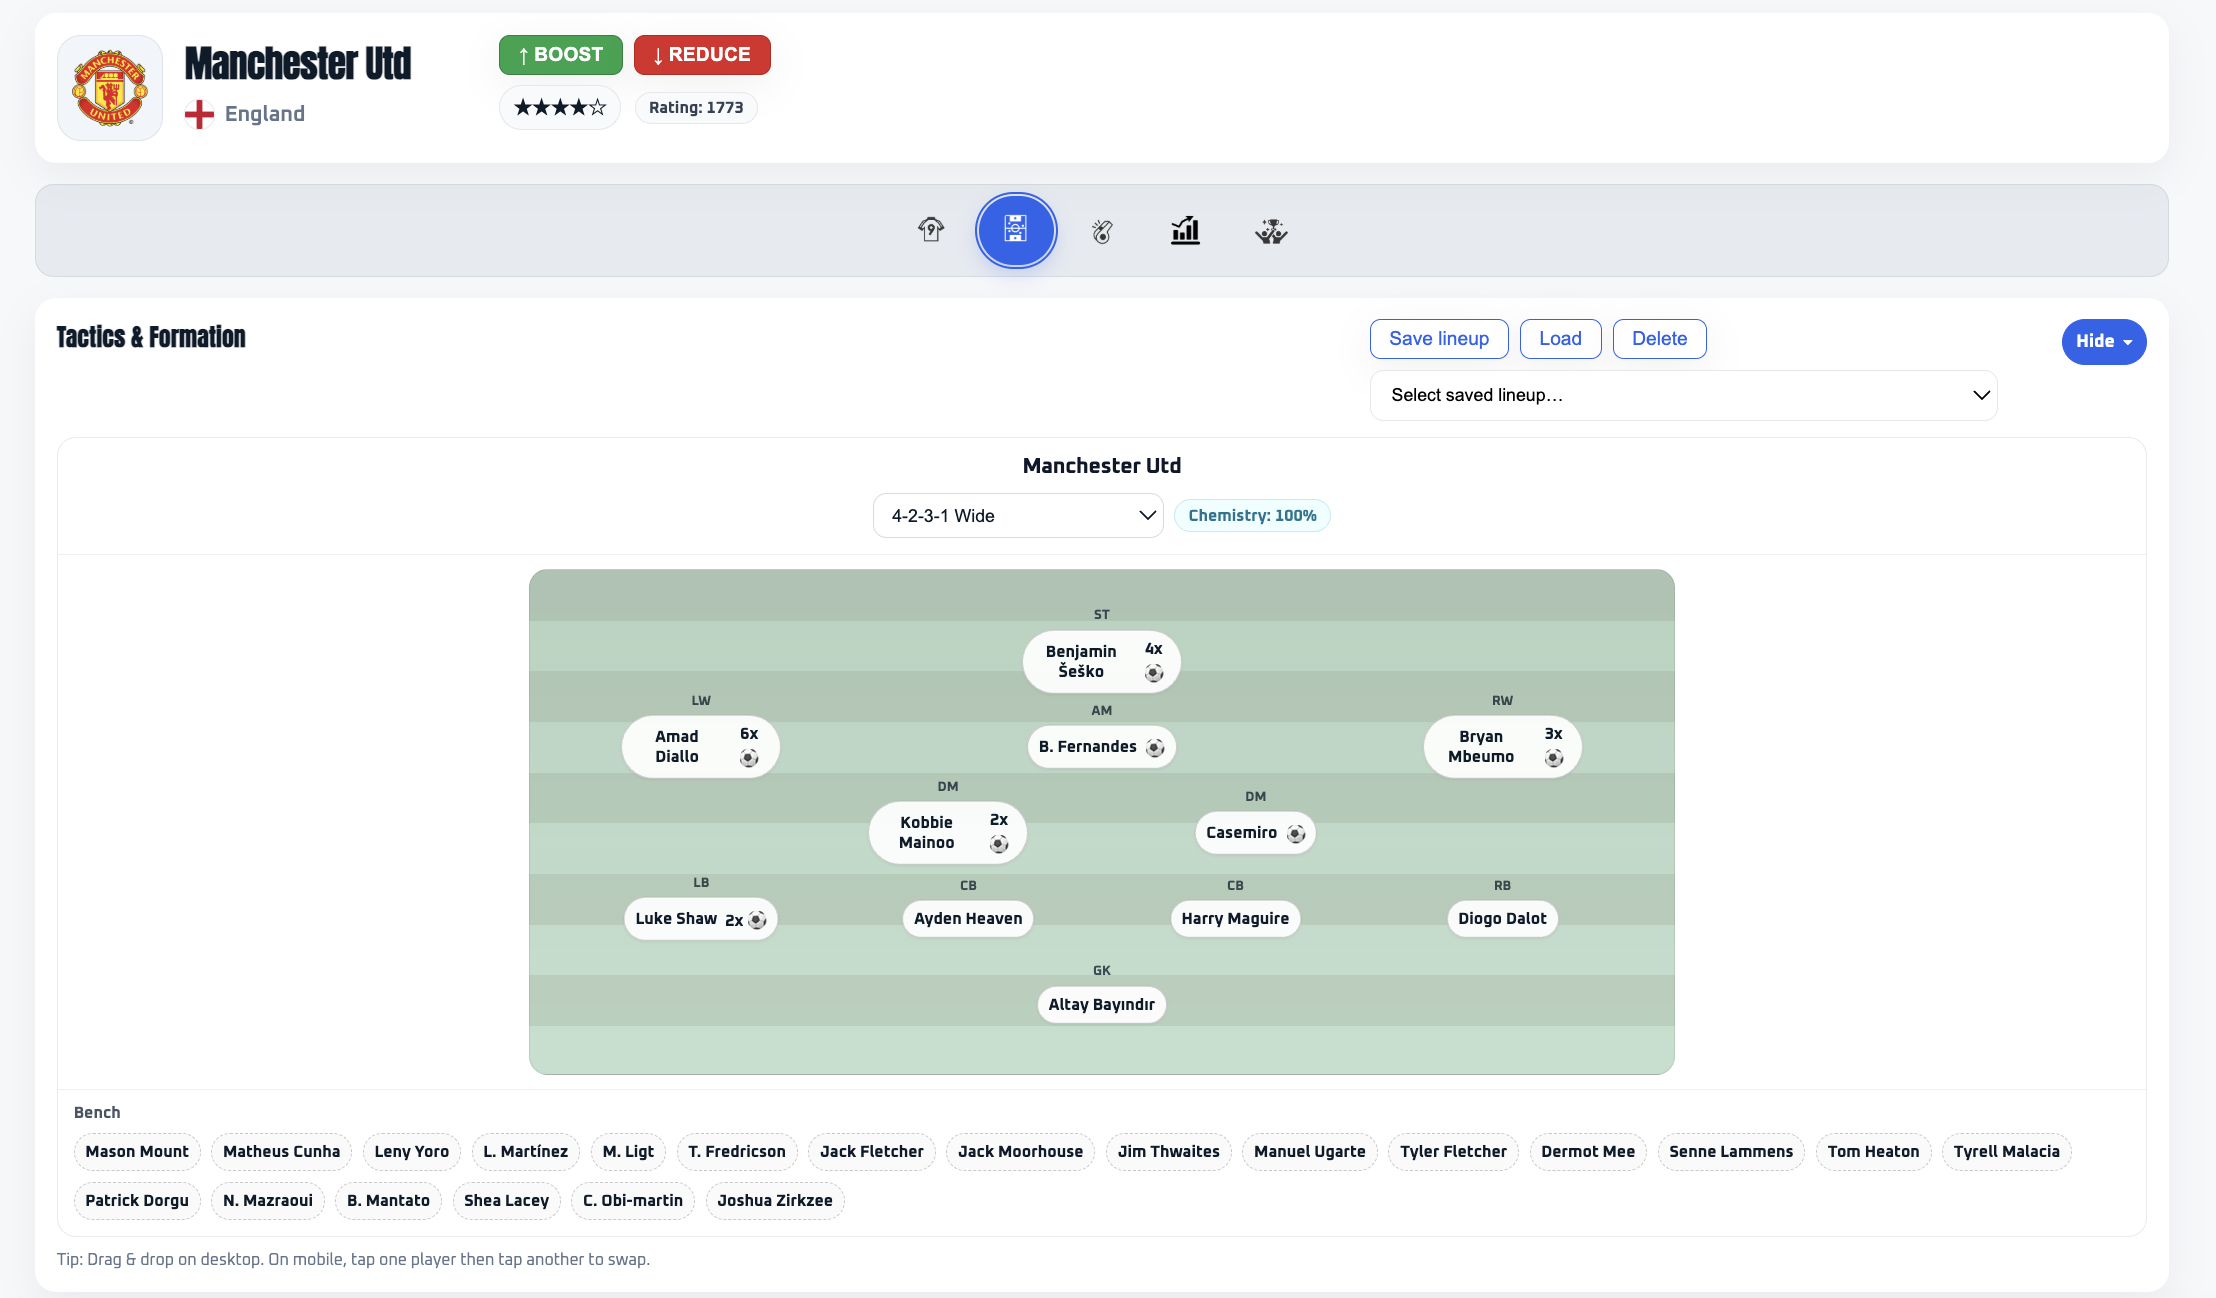
Task: Open the squad shirt icon tab
Action: [931, 231]
